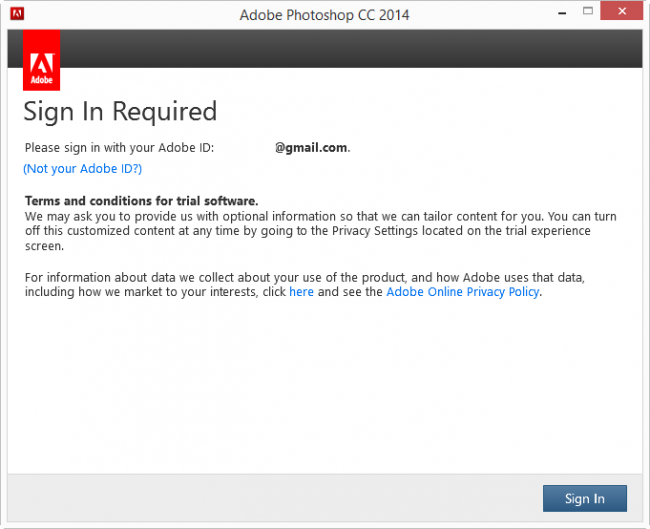The height and width of the screenshot is (529, 650).
Task: Click the "Sign In Required" heading
Action: click(x=120, y=111)
